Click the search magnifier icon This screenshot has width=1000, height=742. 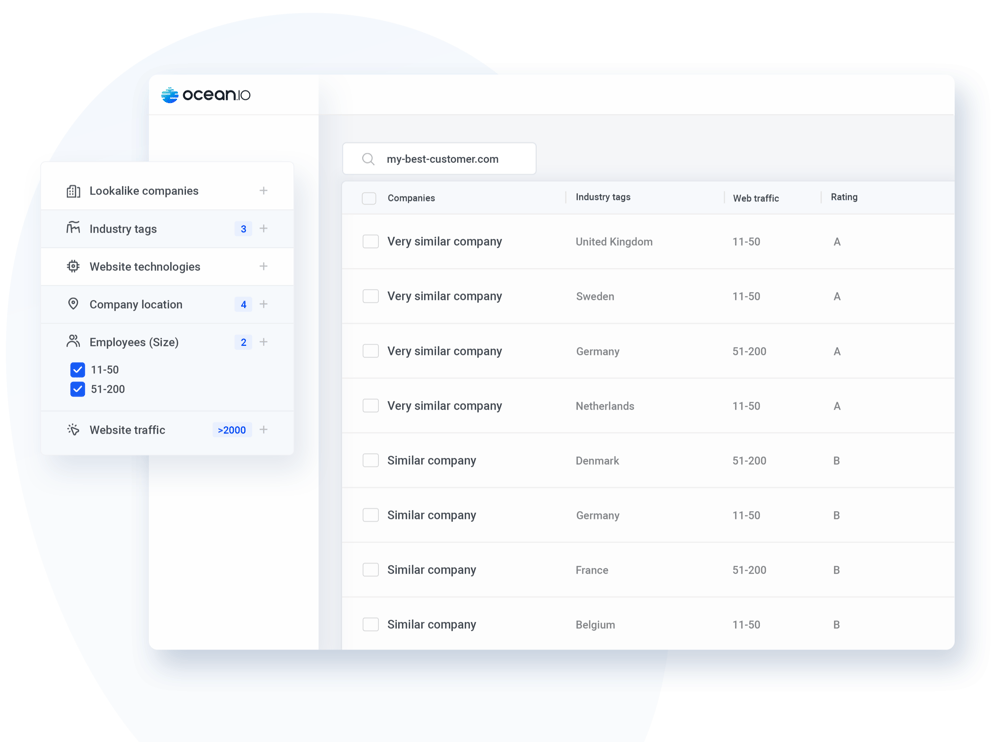point(368,159)
